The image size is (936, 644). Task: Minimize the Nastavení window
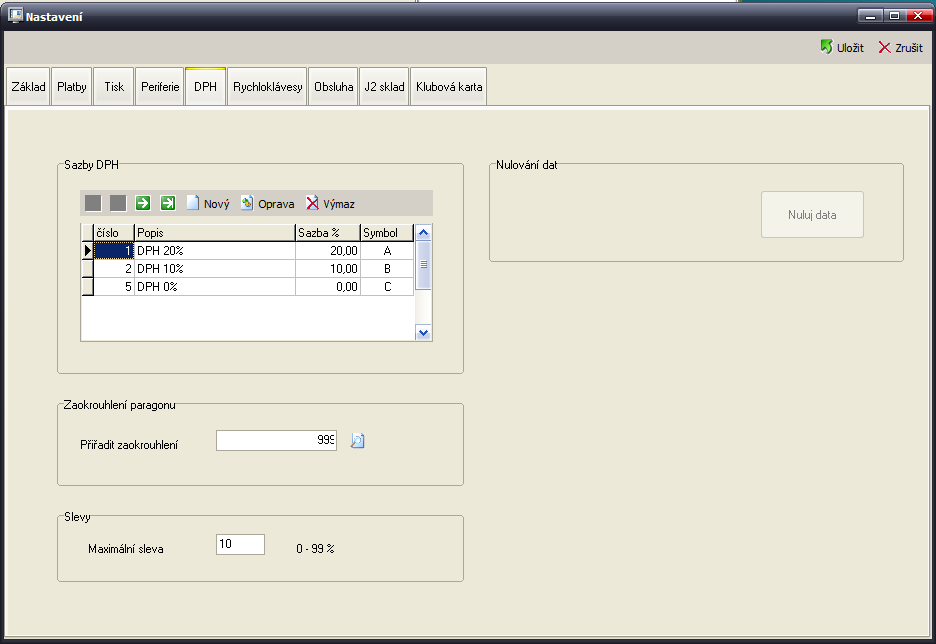click(870, 16)
